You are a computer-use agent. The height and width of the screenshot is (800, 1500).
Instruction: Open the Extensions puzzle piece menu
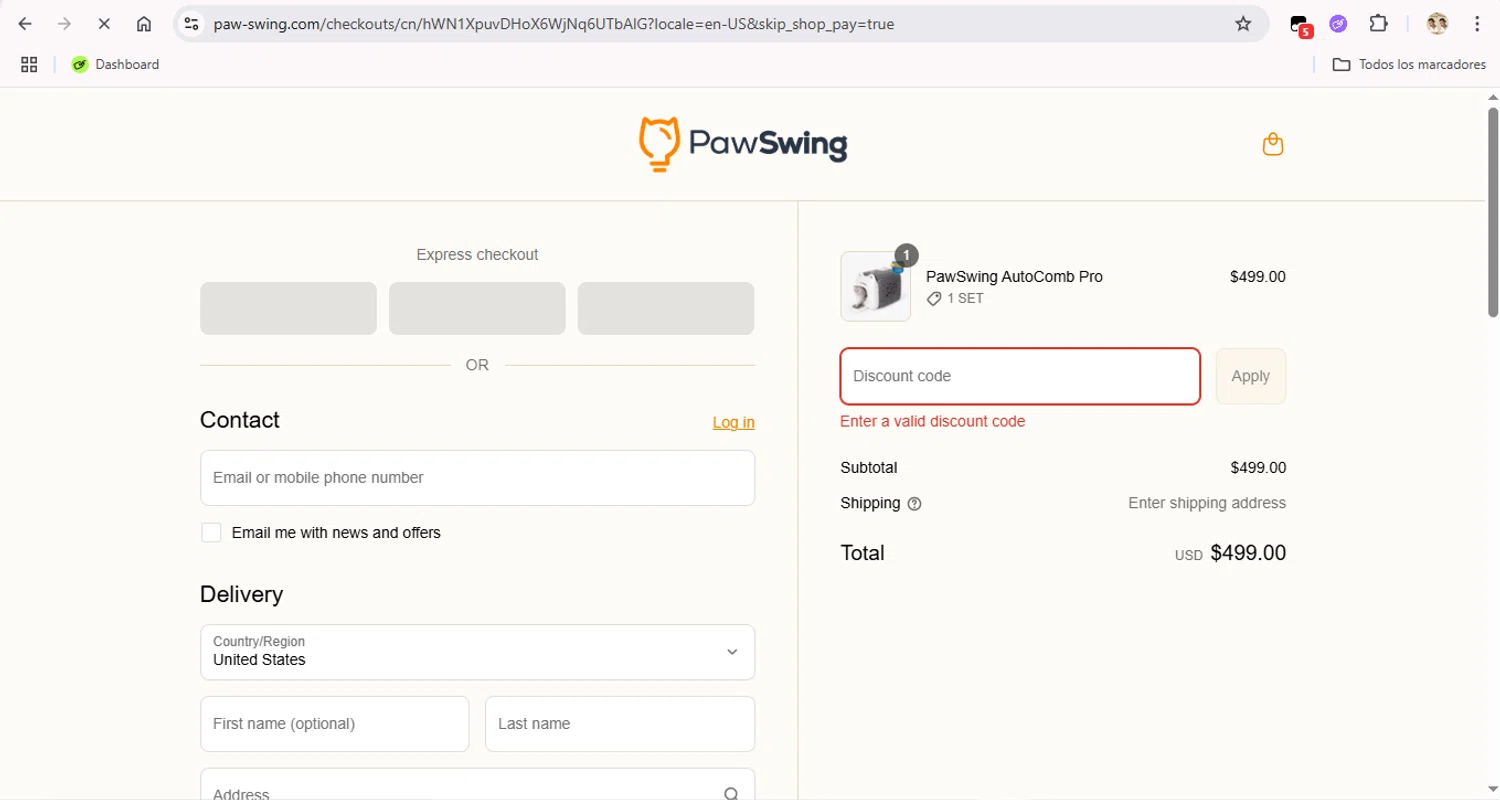pos(1378,24)
